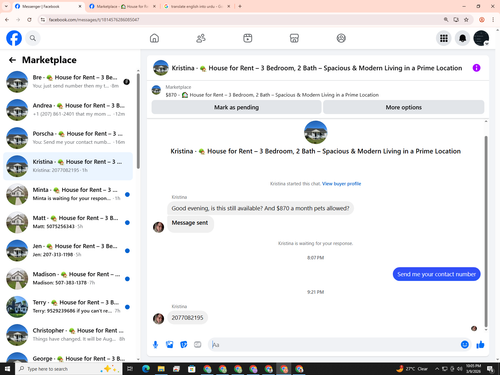This screenshot has width=500, height=375.
Task: Close the Messenger tab
Action: tap(80, 6)
